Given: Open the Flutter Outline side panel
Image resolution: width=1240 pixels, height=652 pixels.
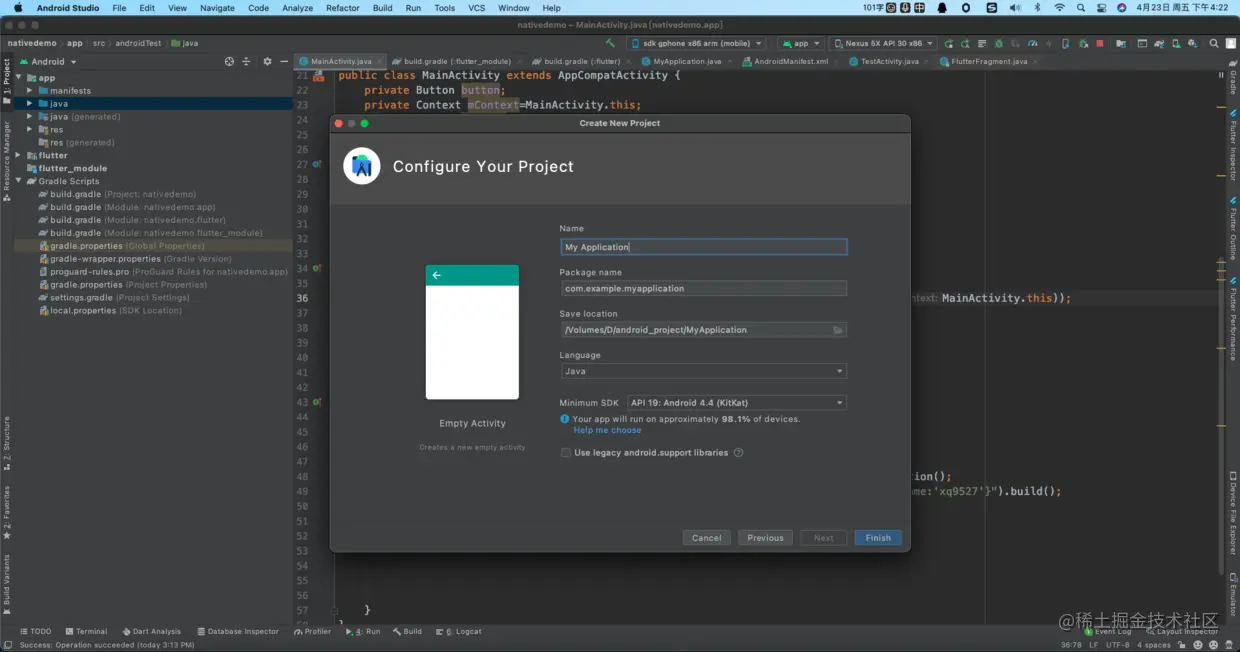Looking at the screenshot, I should point(1233,228).
